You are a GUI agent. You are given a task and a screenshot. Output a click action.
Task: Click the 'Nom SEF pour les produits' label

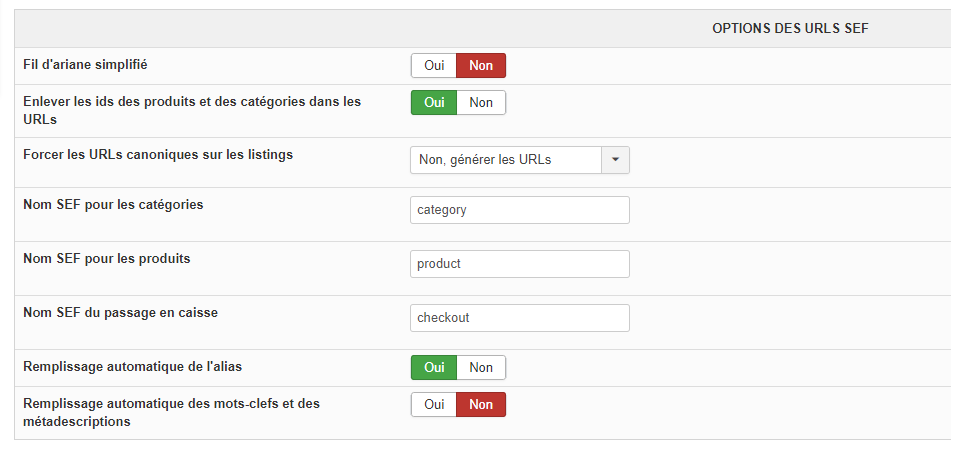tap(107, 258)
